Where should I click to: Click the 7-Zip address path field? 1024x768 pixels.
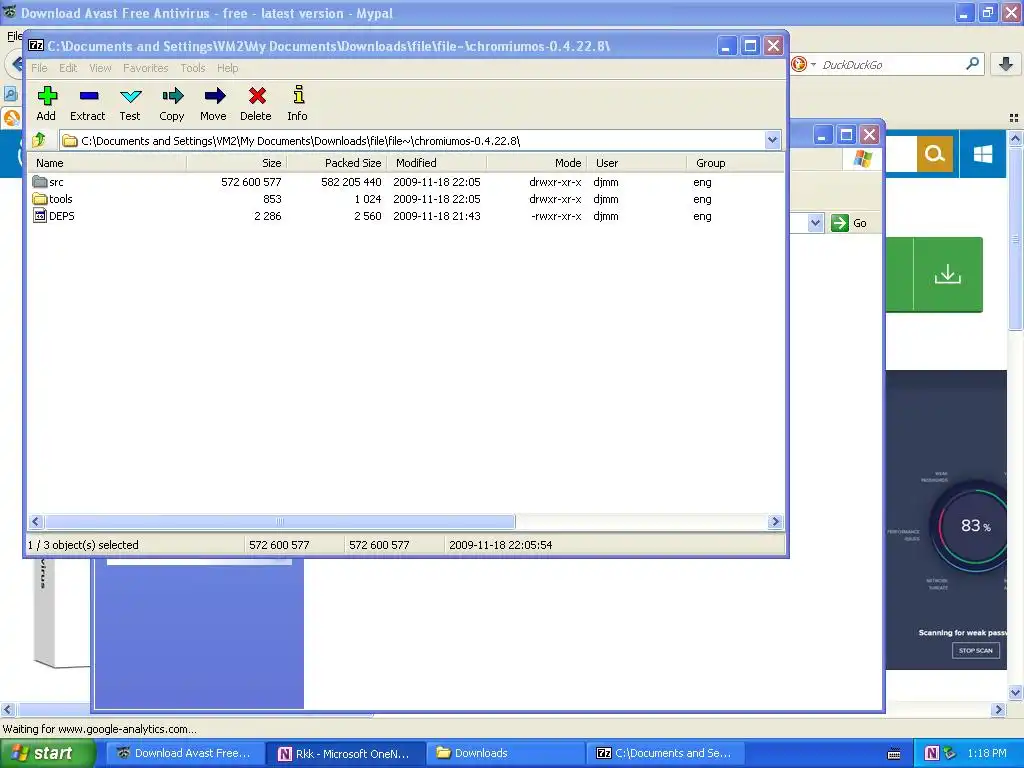point(413,140)
